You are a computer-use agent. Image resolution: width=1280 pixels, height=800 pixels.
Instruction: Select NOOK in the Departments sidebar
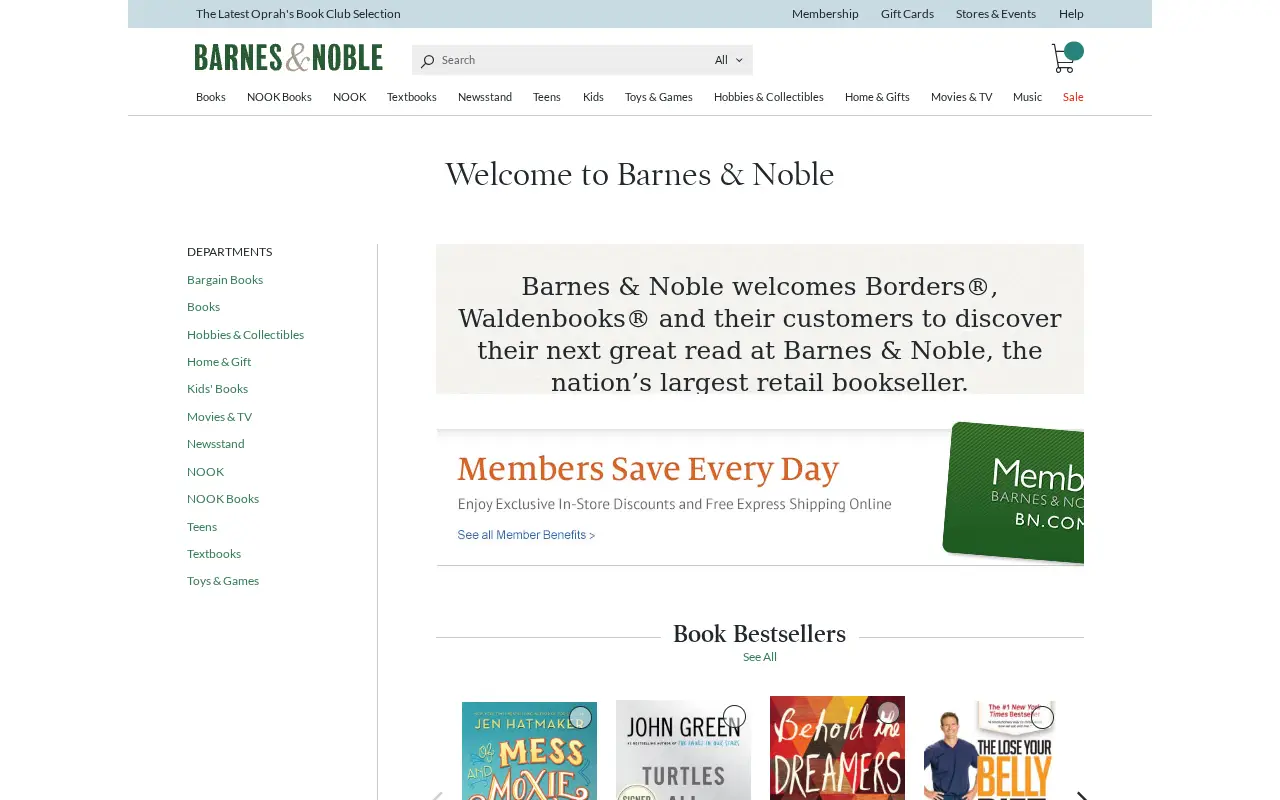point(205,472)
